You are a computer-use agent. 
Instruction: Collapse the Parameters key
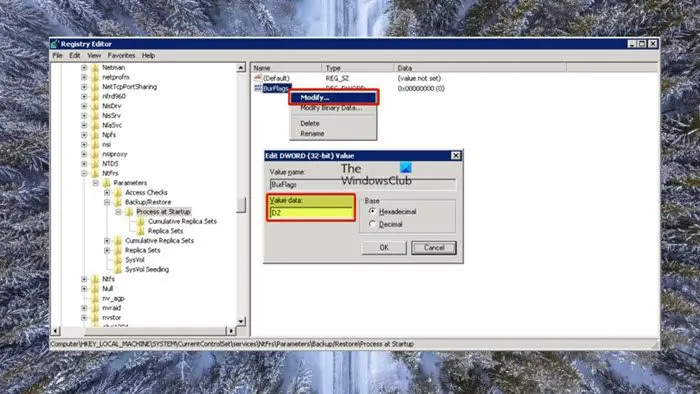pyautogui.click(x=96, y=183)
